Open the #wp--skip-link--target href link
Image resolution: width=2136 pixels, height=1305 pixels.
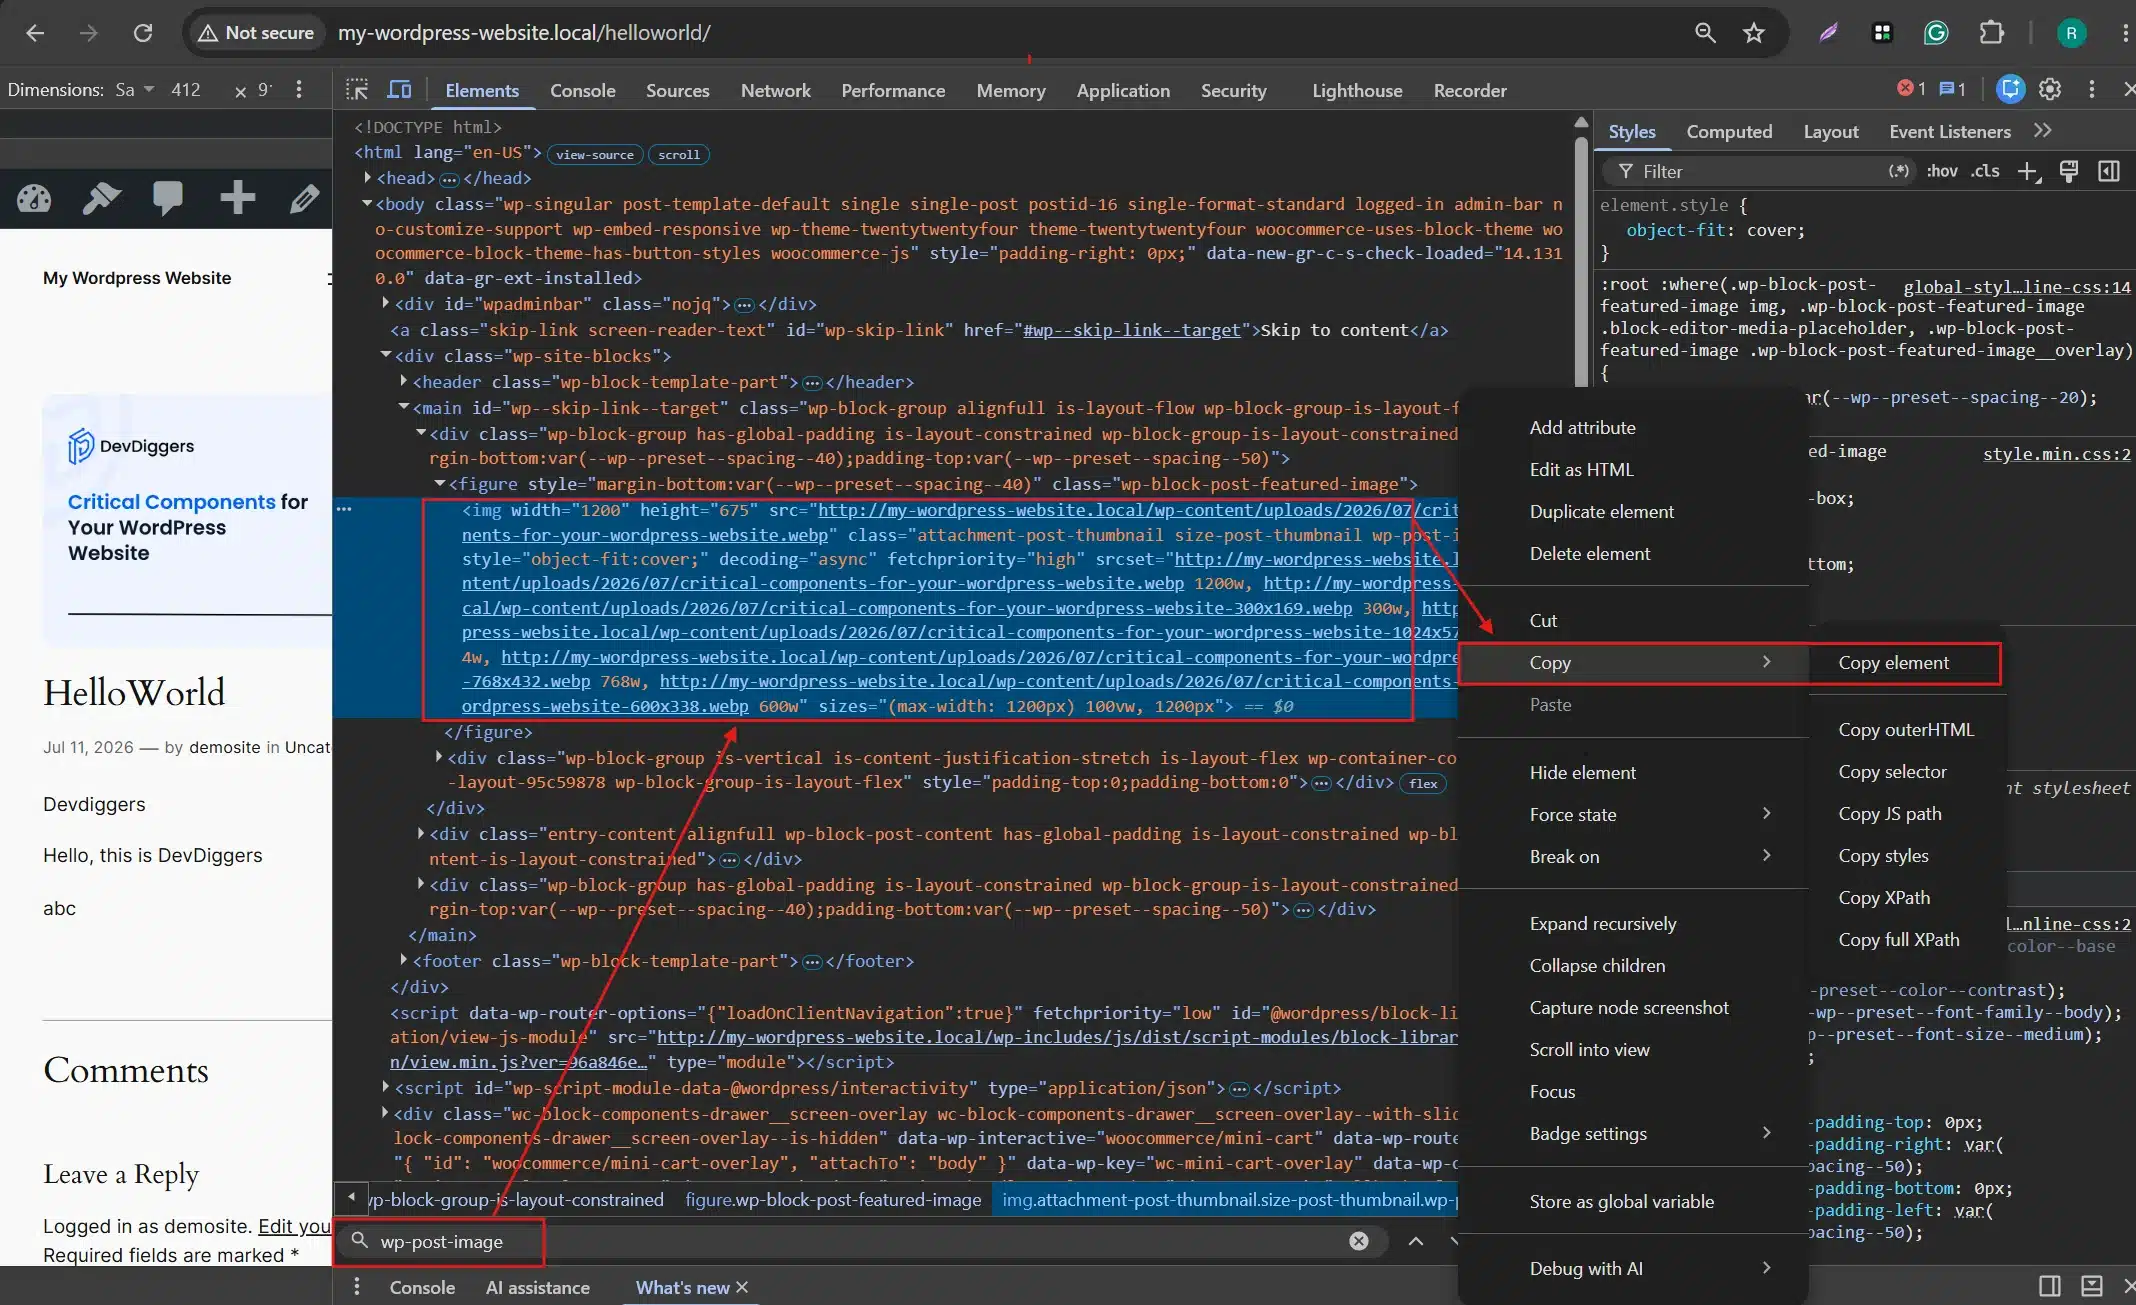(1131, 330)
